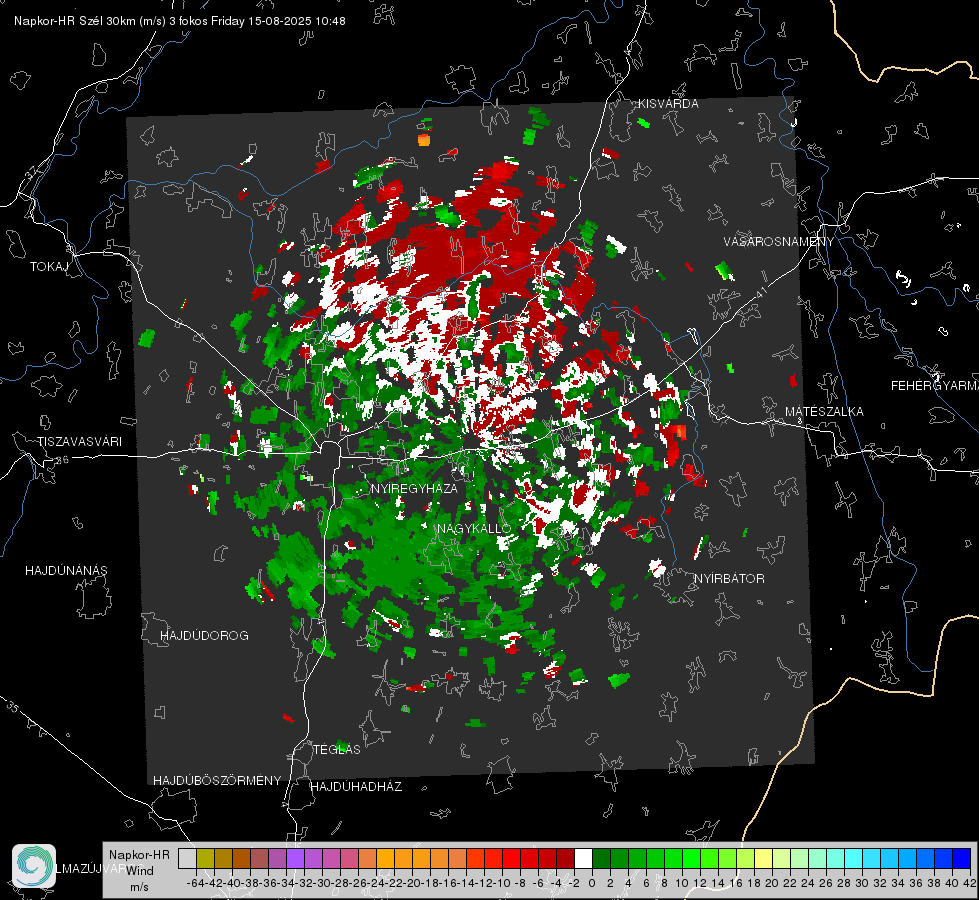Click the 10 value on the wind scale
This screenshot has height=900, width=979.
[x=682, y=883]
